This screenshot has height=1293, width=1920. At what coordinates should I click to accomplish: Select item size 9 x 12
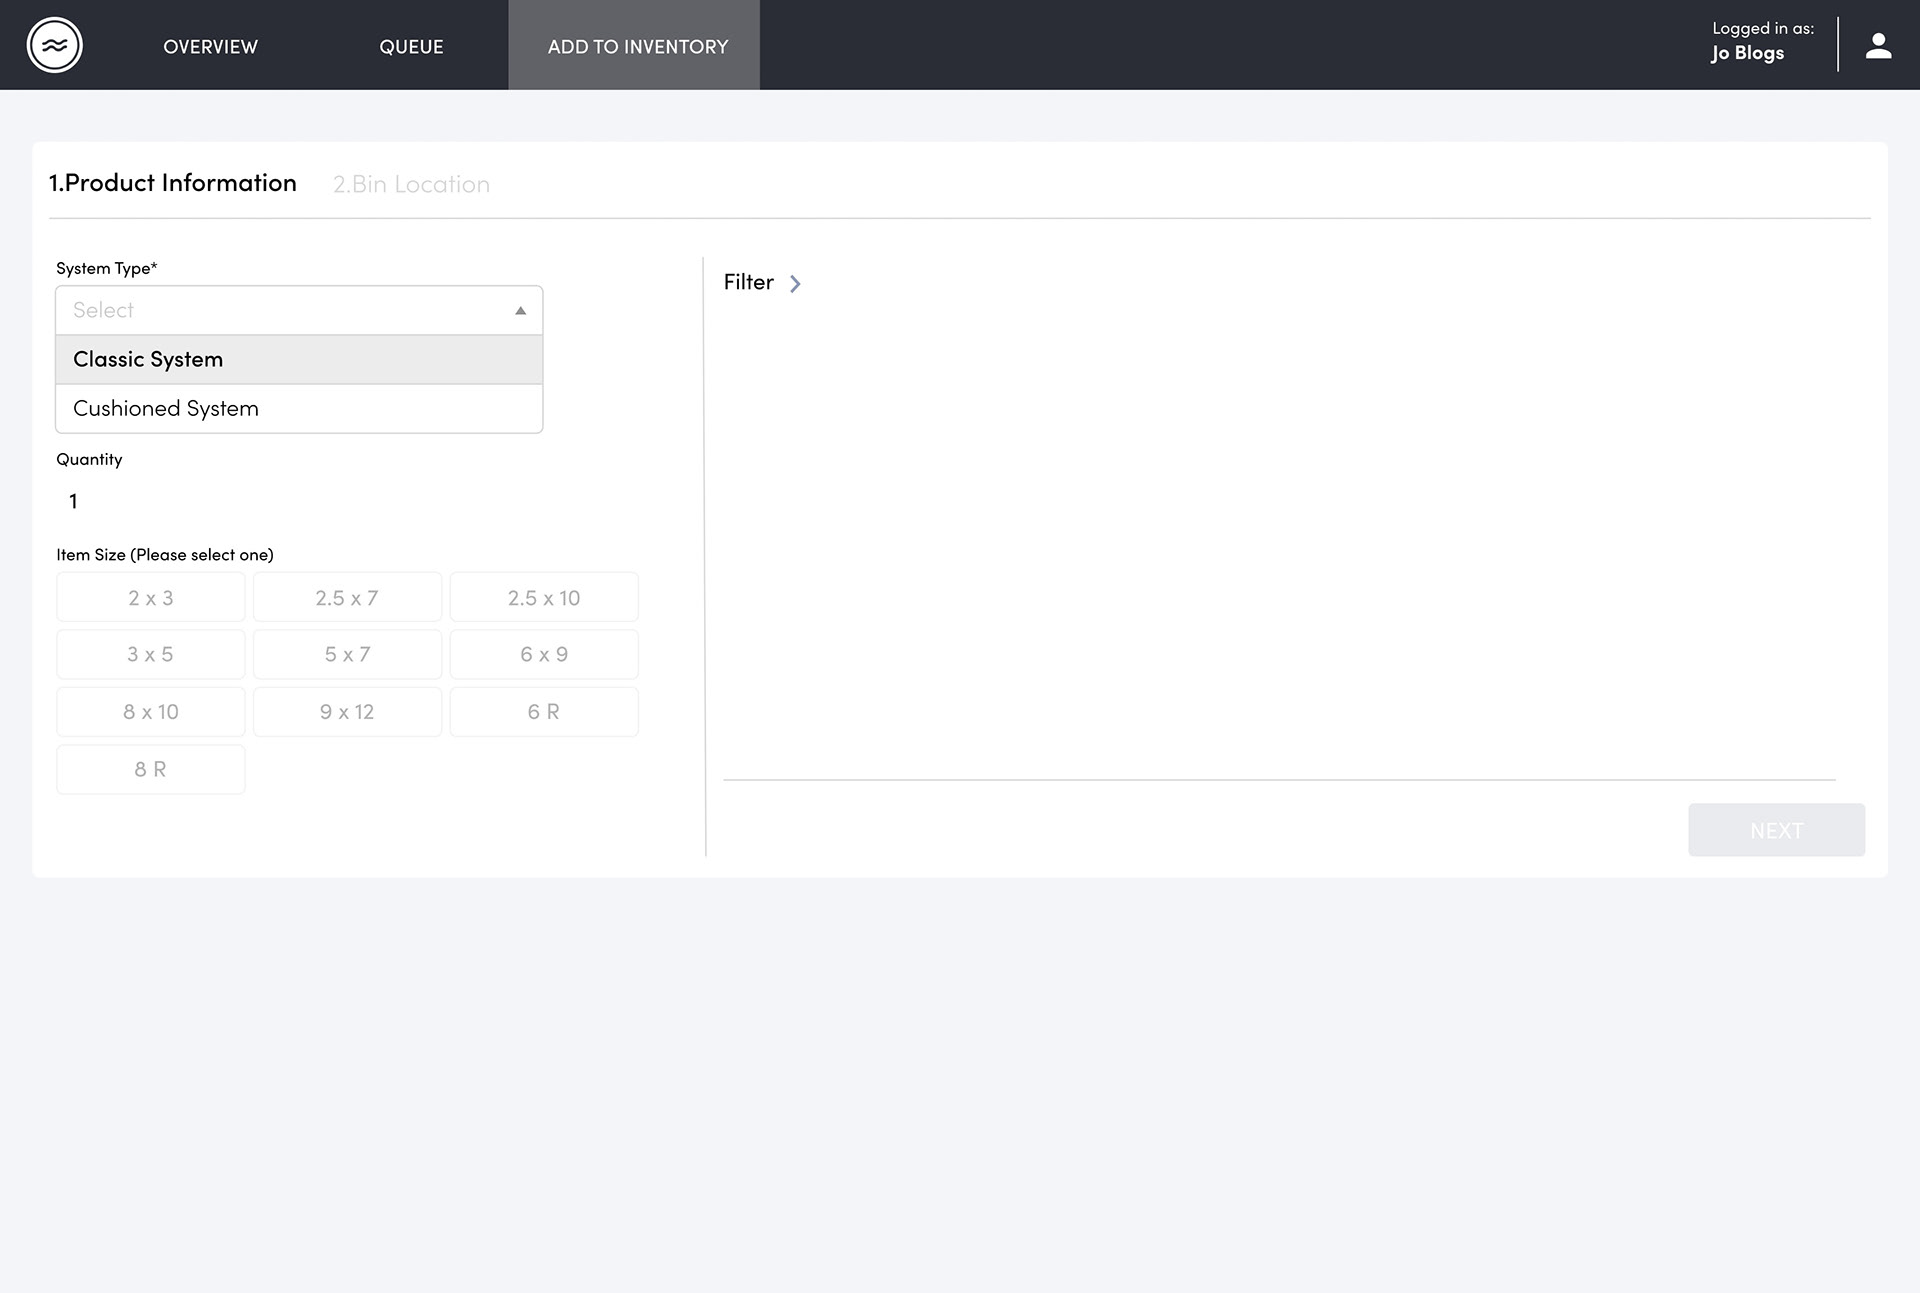pos(347,712)
